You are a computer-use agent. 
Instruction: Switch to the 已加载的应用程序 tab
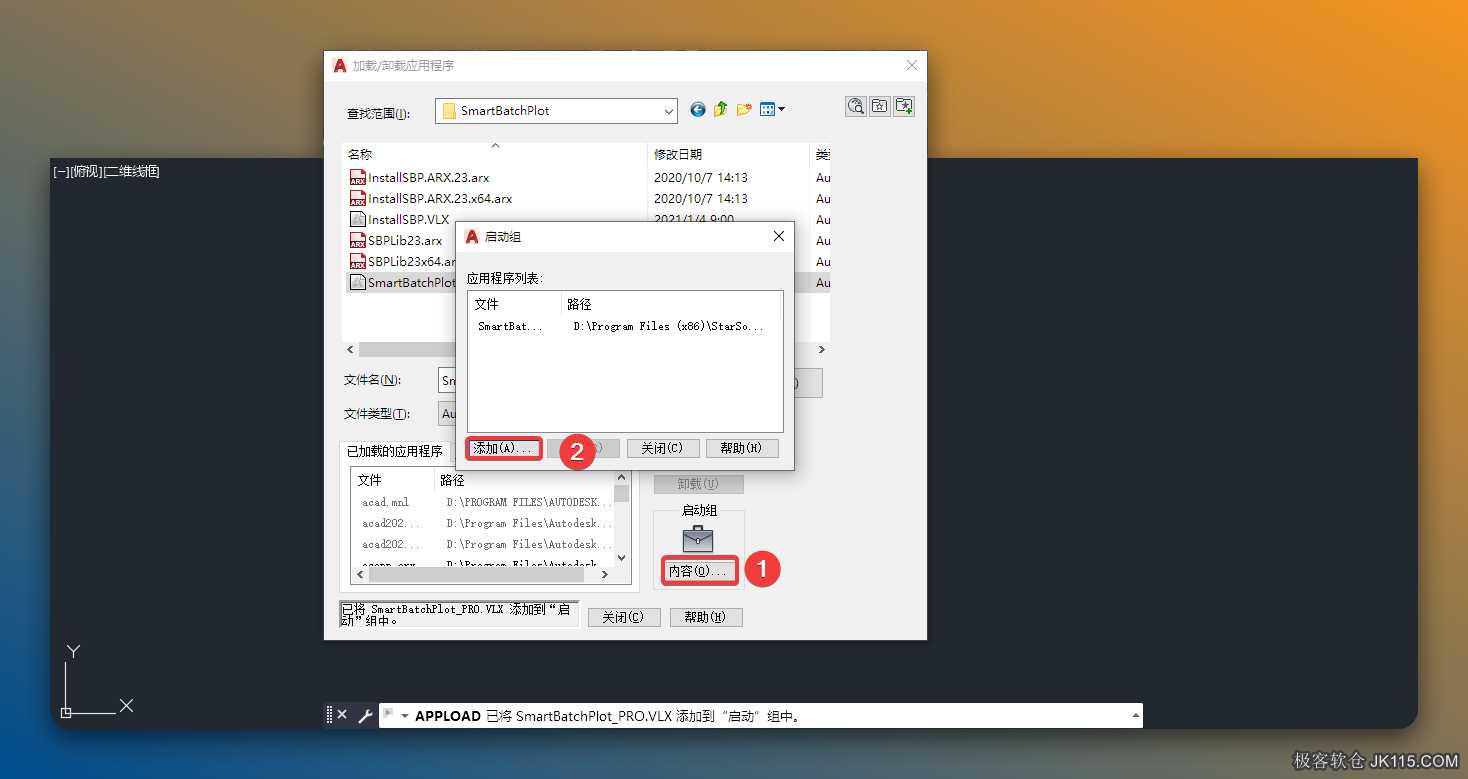[x=395, y=451]
